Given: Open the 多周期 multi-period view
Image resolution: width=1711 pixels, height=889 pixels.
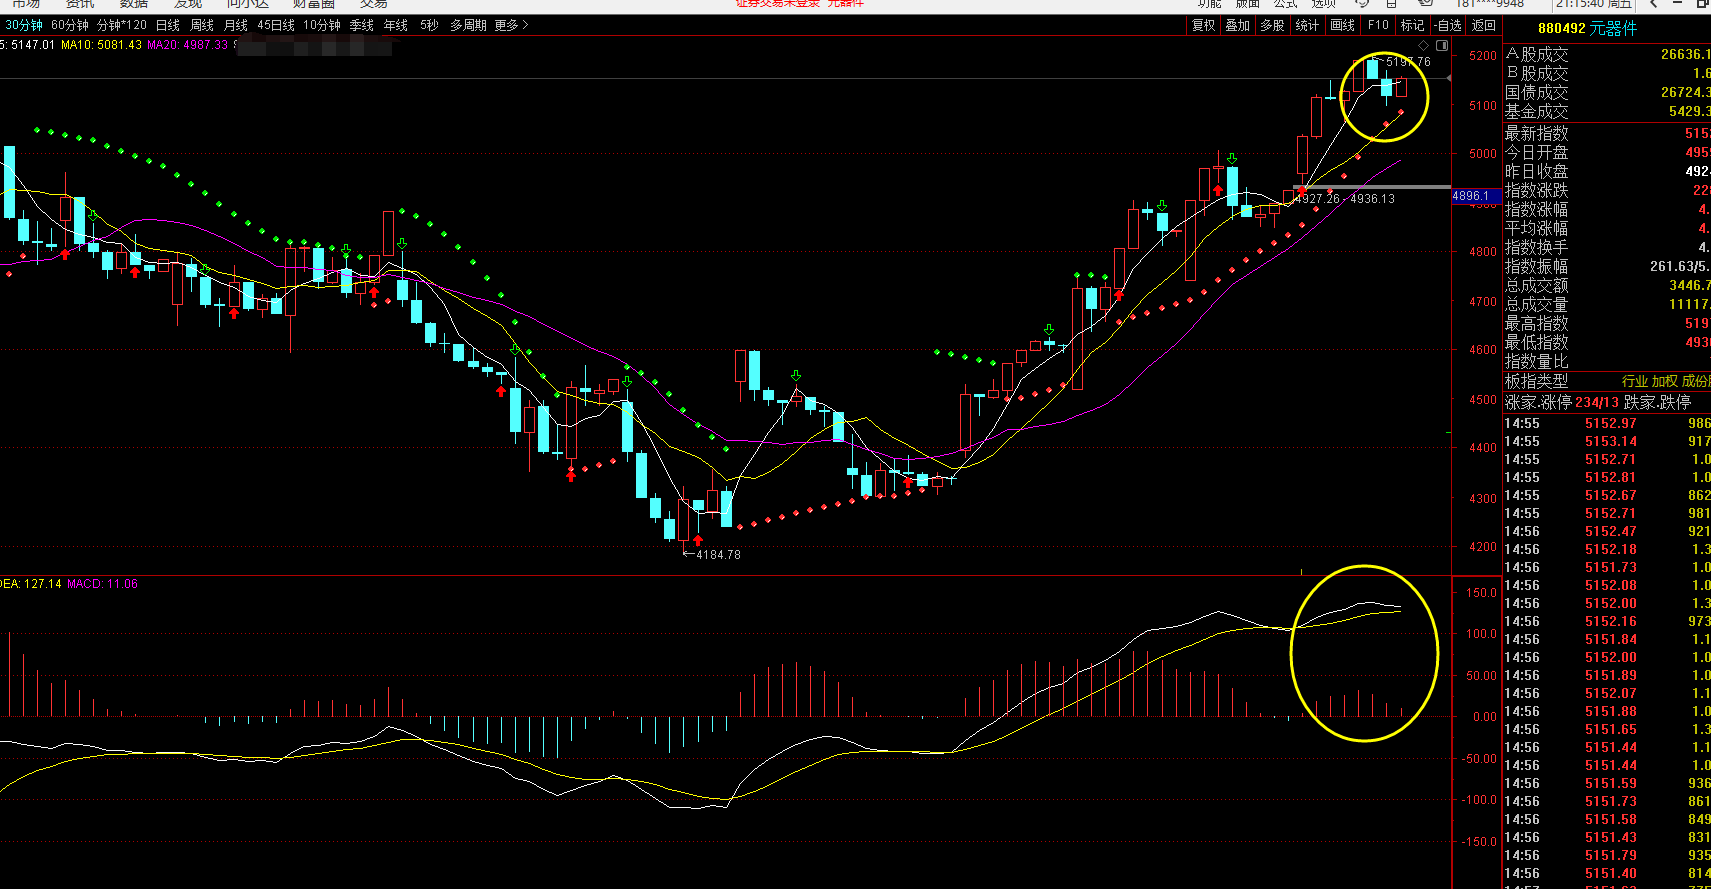Looking at the screenshot, I should tap(468, 25).
